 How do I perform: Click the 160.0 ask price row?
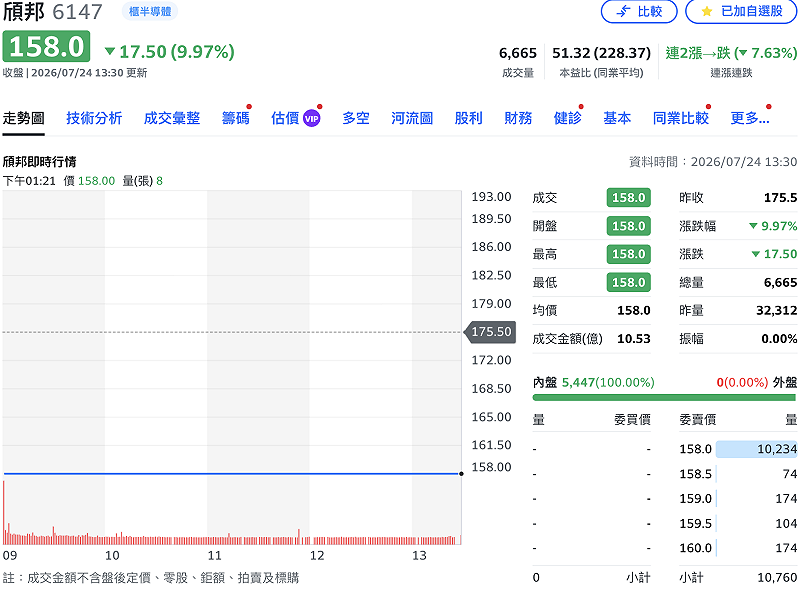coord(738,548)
